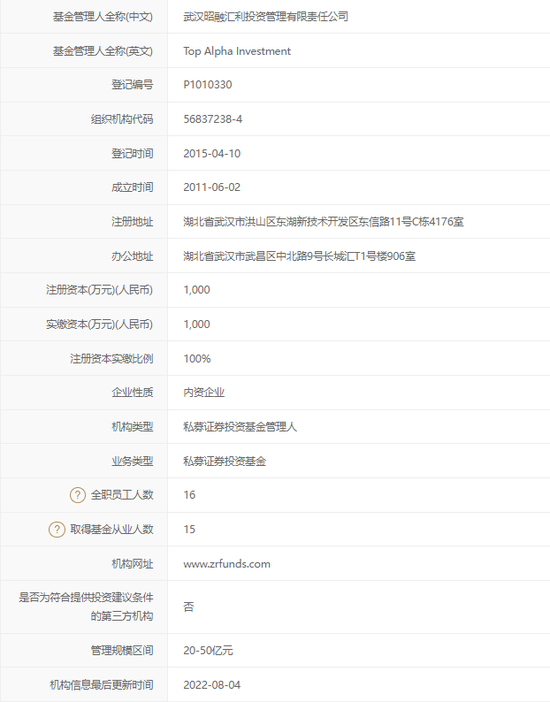The width and height of the screenshot is (550, 702).
Task: Click help icon beside 取得基金从业人数
Action: pyautogui.click(x=56, y=529)
